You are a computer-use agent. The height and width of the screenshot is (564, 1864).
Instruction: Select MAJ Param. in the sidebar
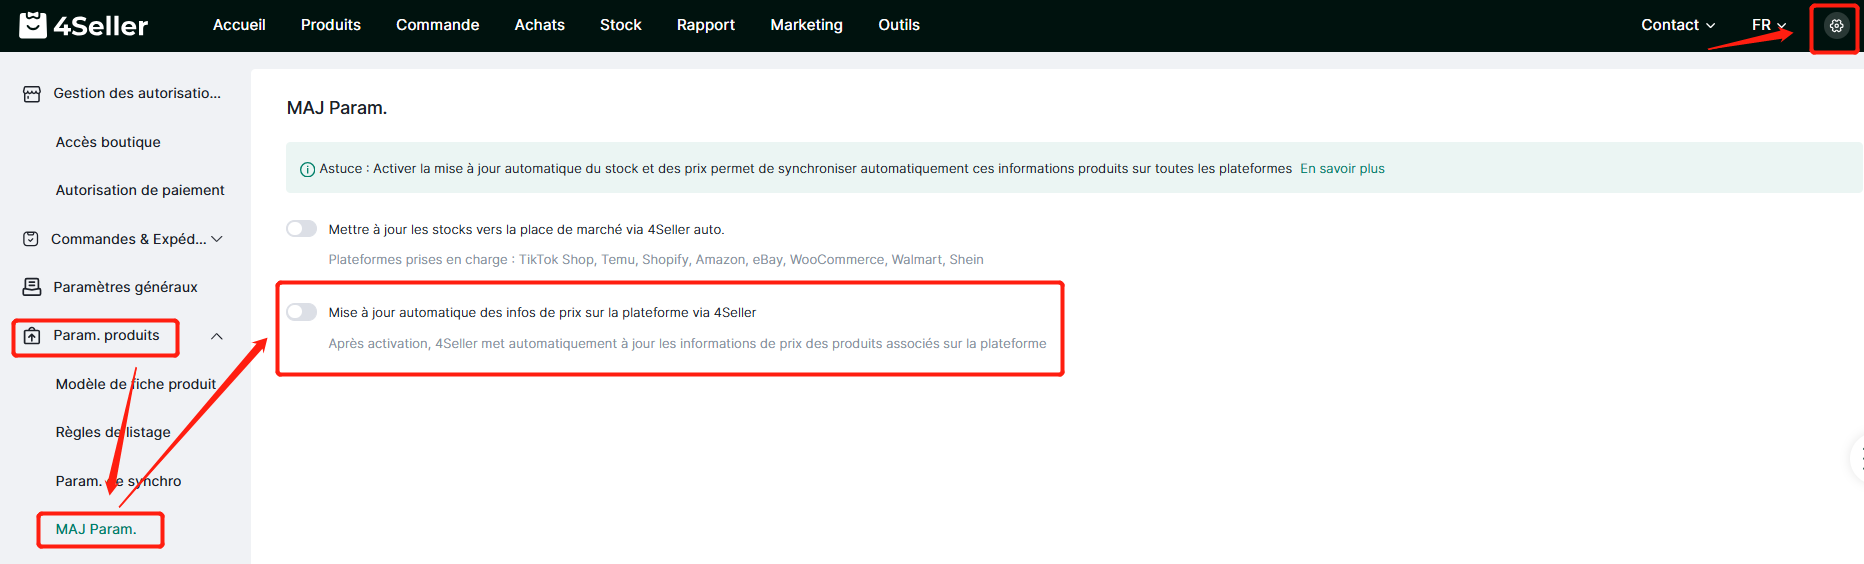pos(96,529)
